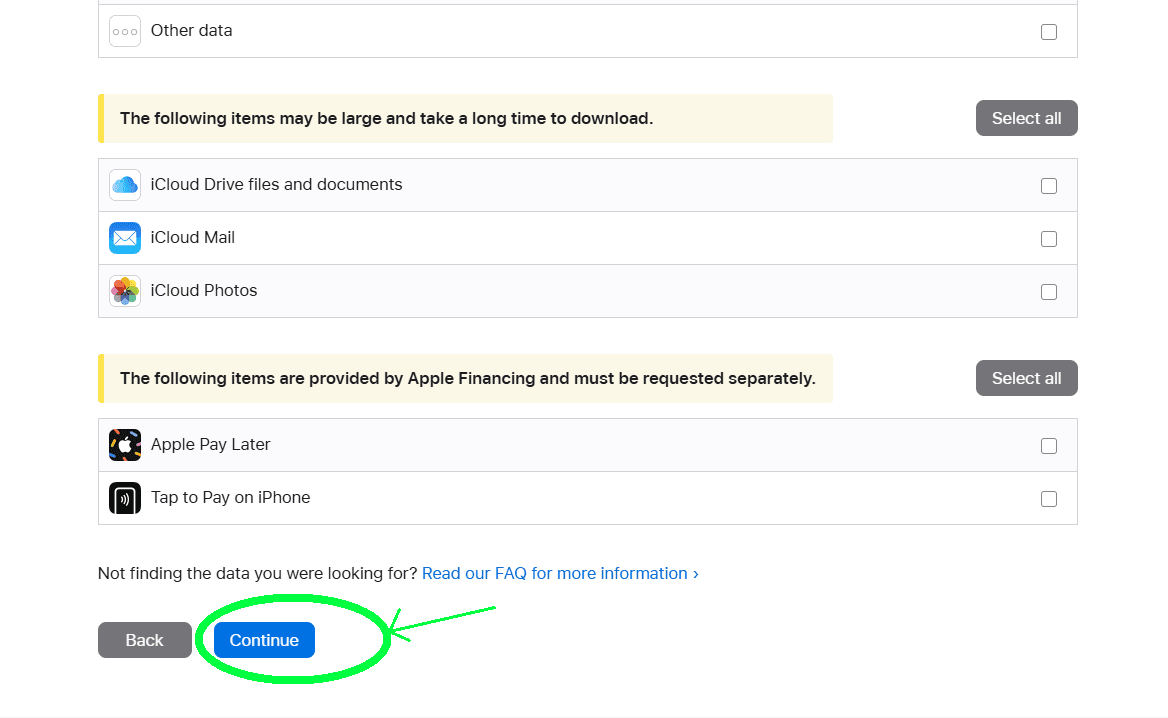This screenshot has height=718, width=1168.
Task: Check the iCloud Drive files checkbox
Action: tap(1048, 185)
